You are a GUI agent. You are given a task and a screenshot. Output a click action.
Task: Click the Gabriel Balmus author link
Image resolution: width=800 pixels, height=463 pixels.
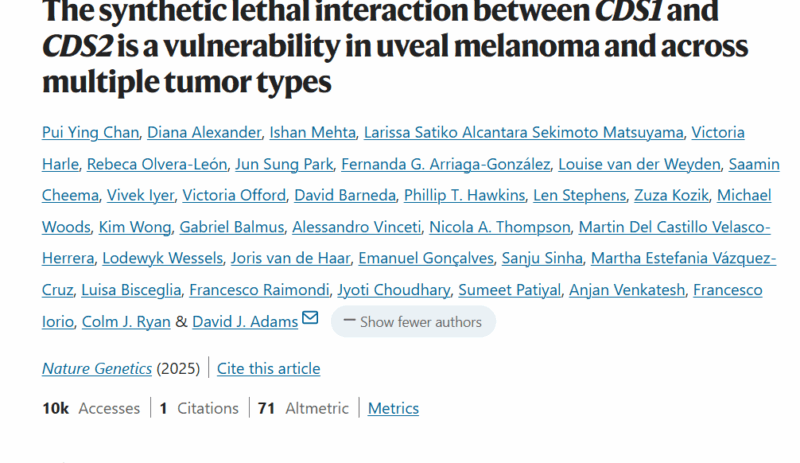[x=232, y=227]
